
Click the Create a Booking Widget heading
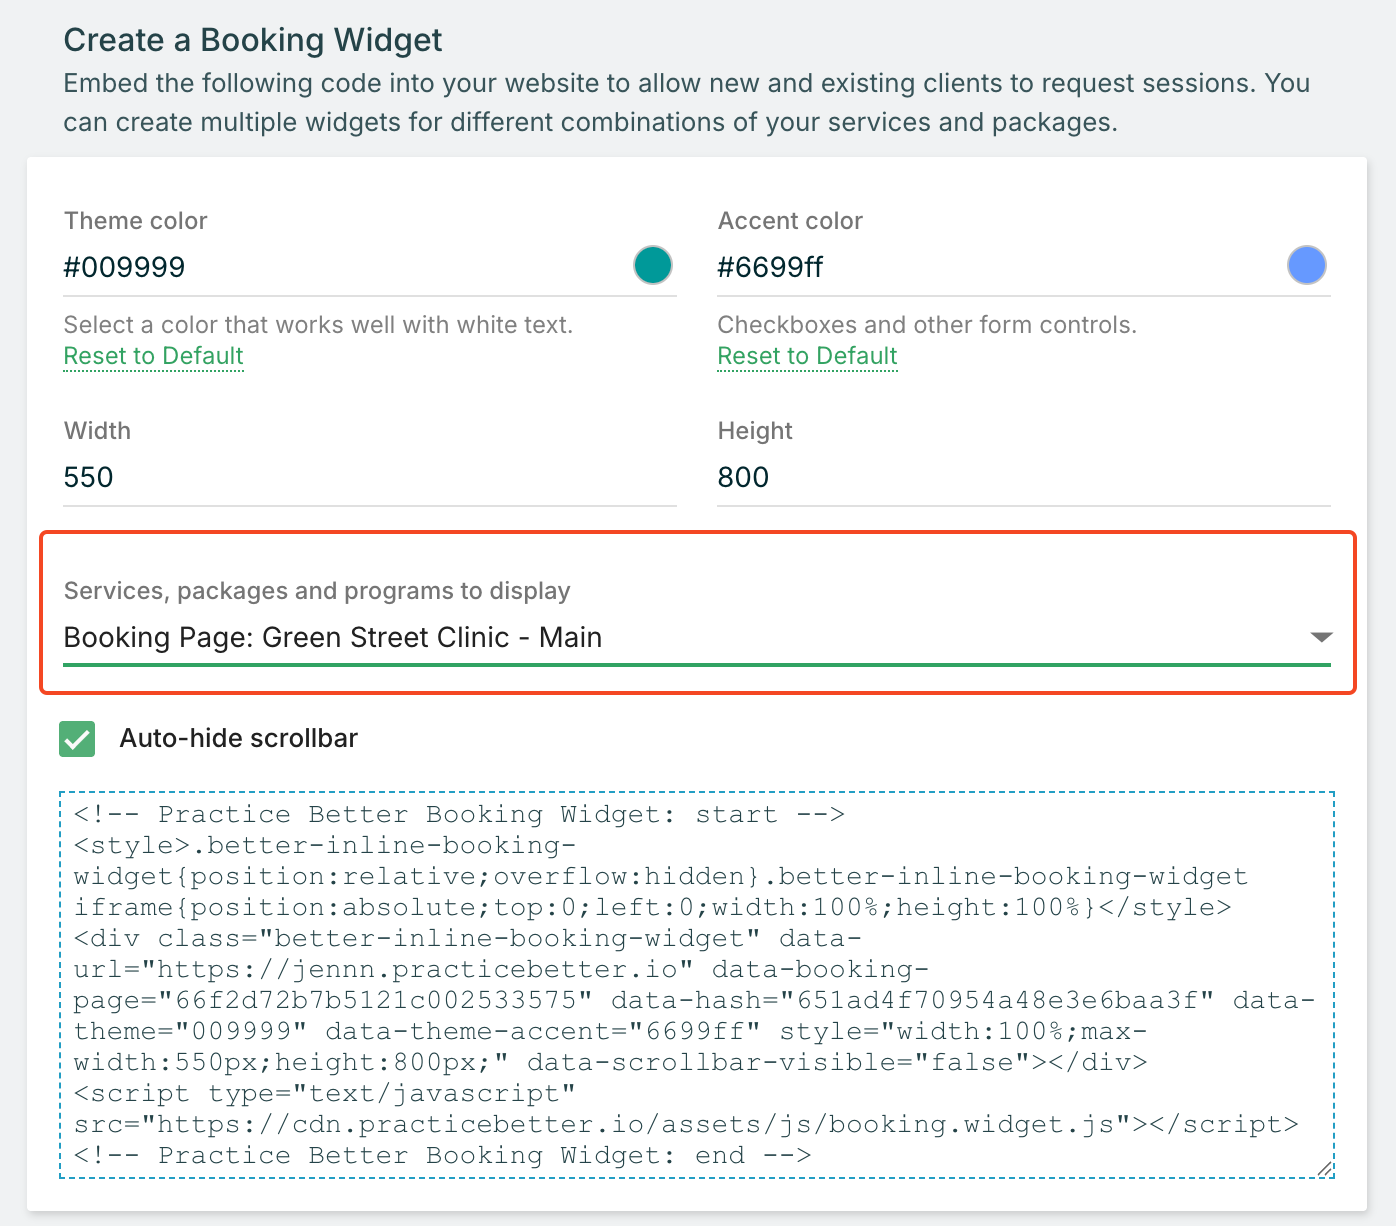coord(253,40)
